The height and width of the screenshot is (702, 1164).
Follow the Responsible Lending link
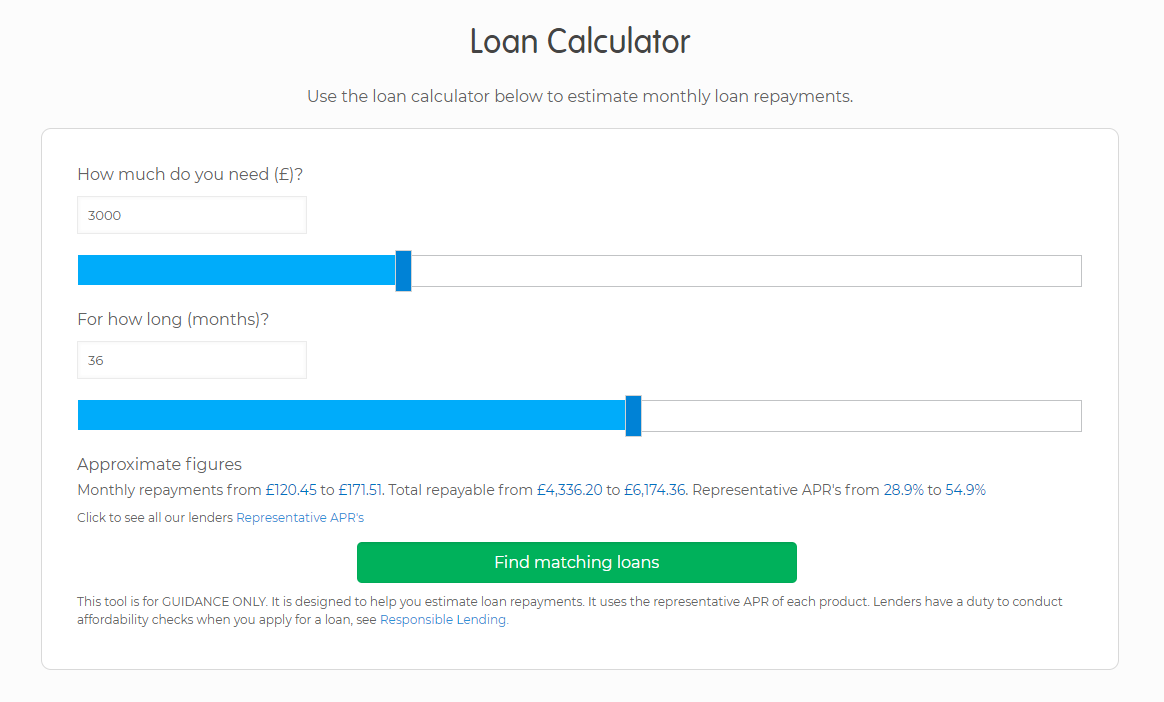pyautogui.click(x=444, y=620)
